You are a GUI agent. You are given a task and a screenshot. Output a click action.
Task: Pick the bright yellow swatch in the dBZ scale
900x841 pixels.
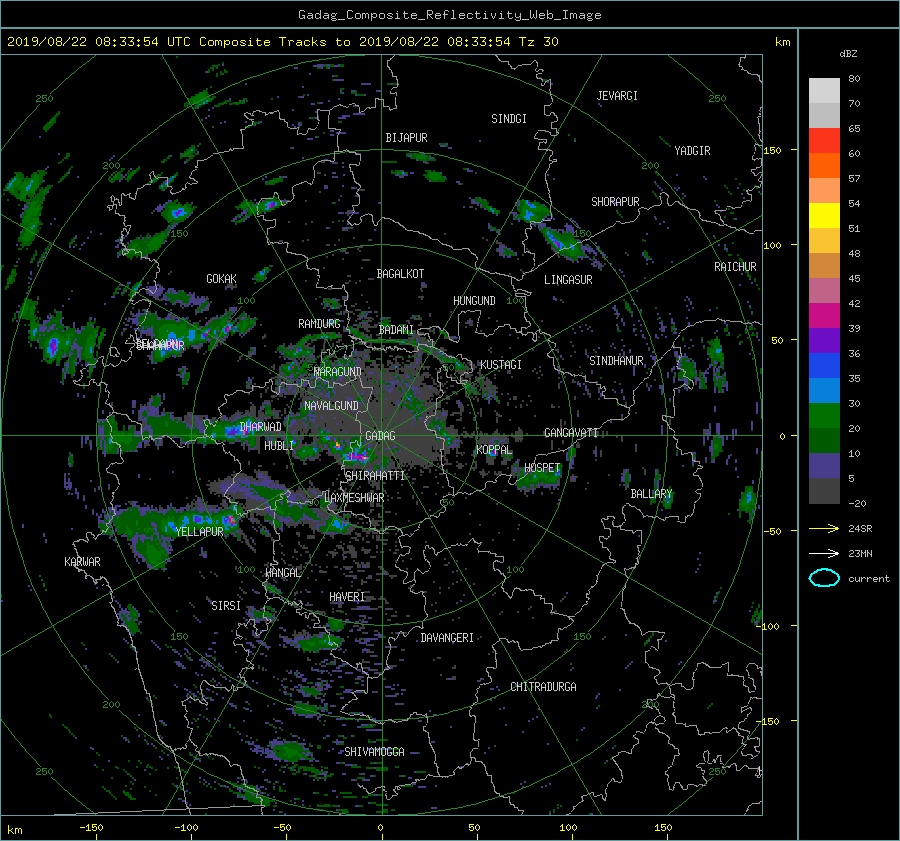(824, 215)
